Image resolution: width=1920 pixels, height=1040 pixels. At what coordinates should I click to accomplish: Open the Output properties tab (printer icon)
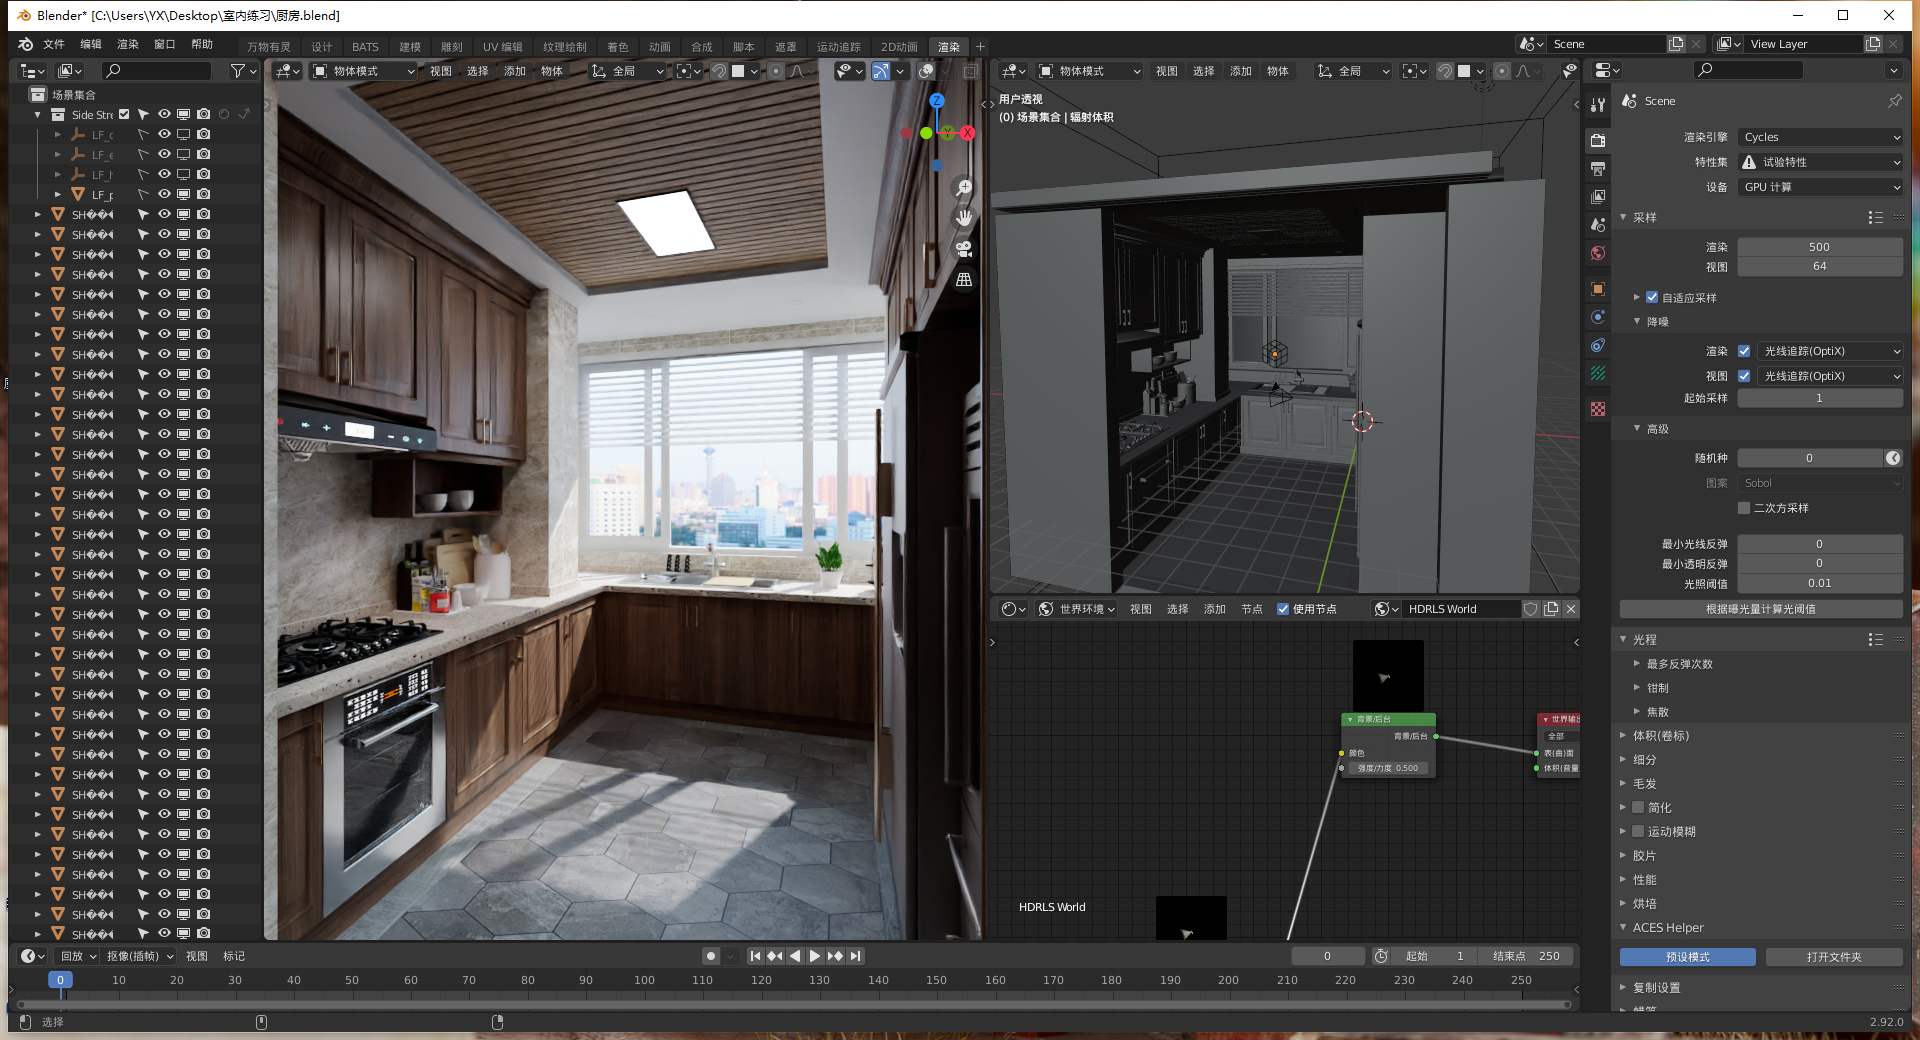click(x=1598, y=169)
